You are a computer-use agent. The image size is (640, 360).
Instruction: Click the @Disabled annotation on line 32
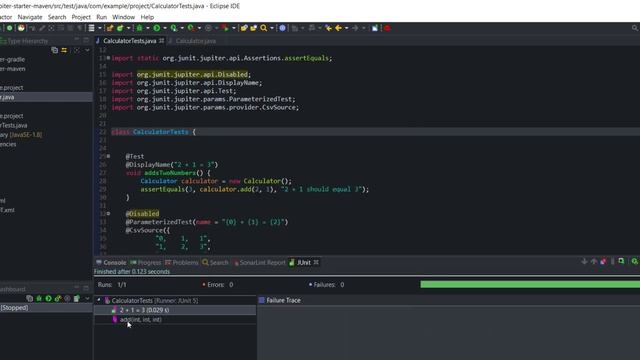click(x=142, y=213)
